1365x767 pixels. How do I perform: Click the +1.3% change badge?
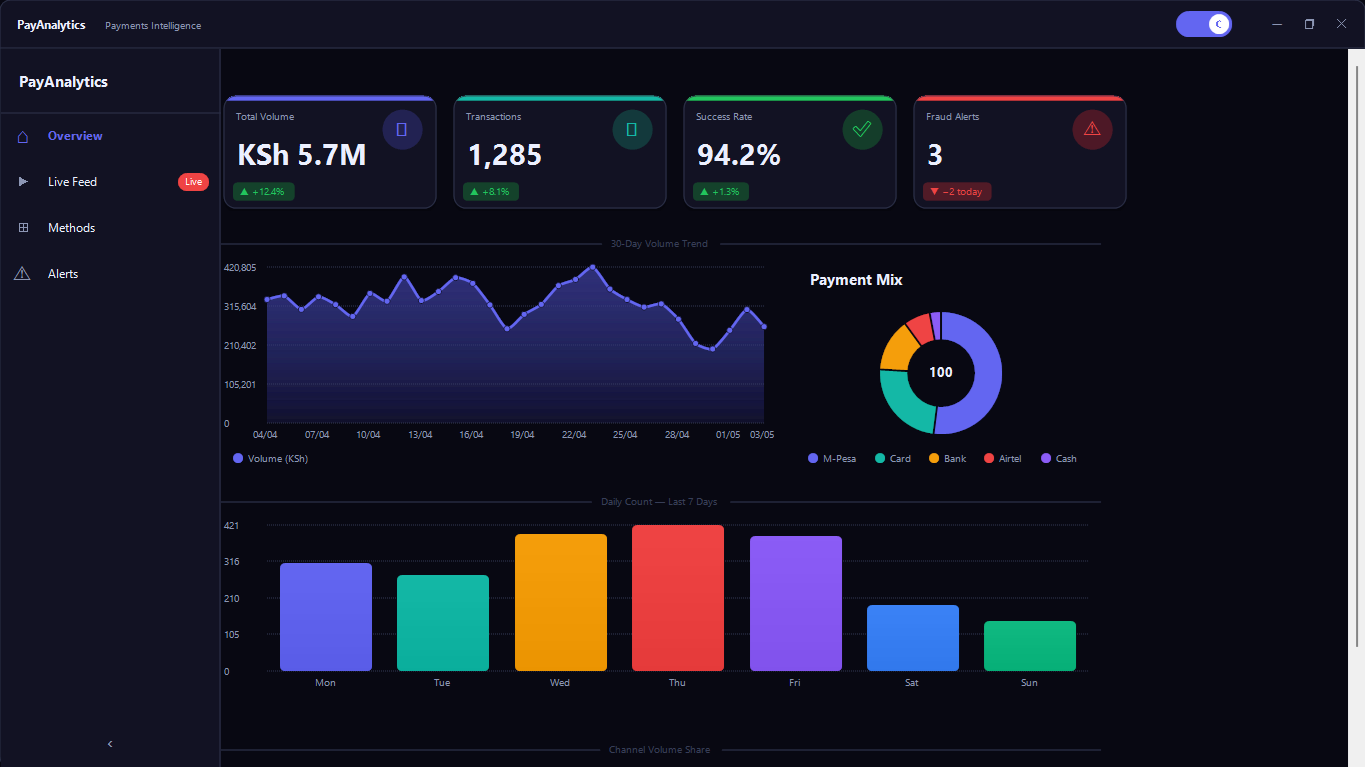click(x=721, y=192)
